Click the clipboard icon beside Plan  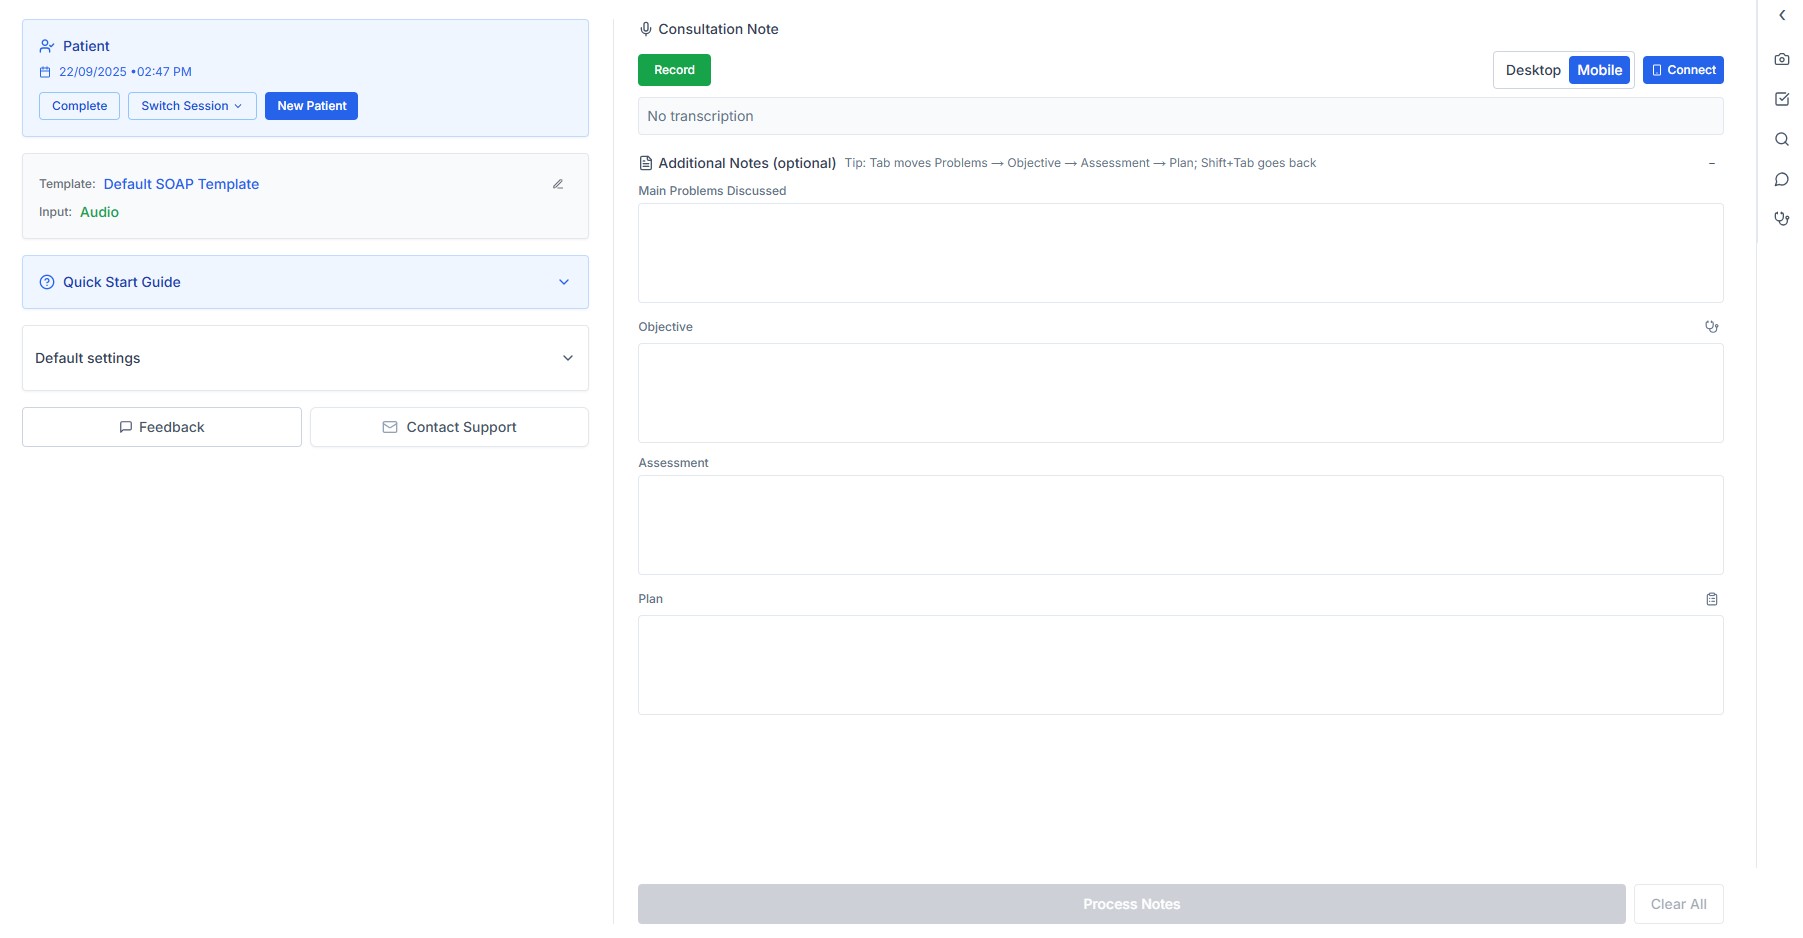(1712, 598)
